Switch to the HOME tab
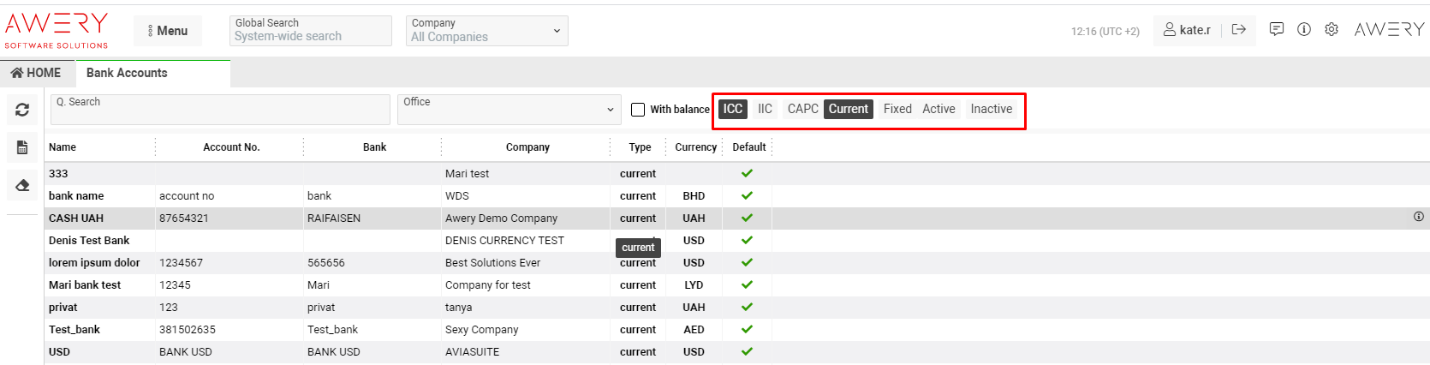The height and width of the screenshot is (365, 1430). click(x=36, y=73)
